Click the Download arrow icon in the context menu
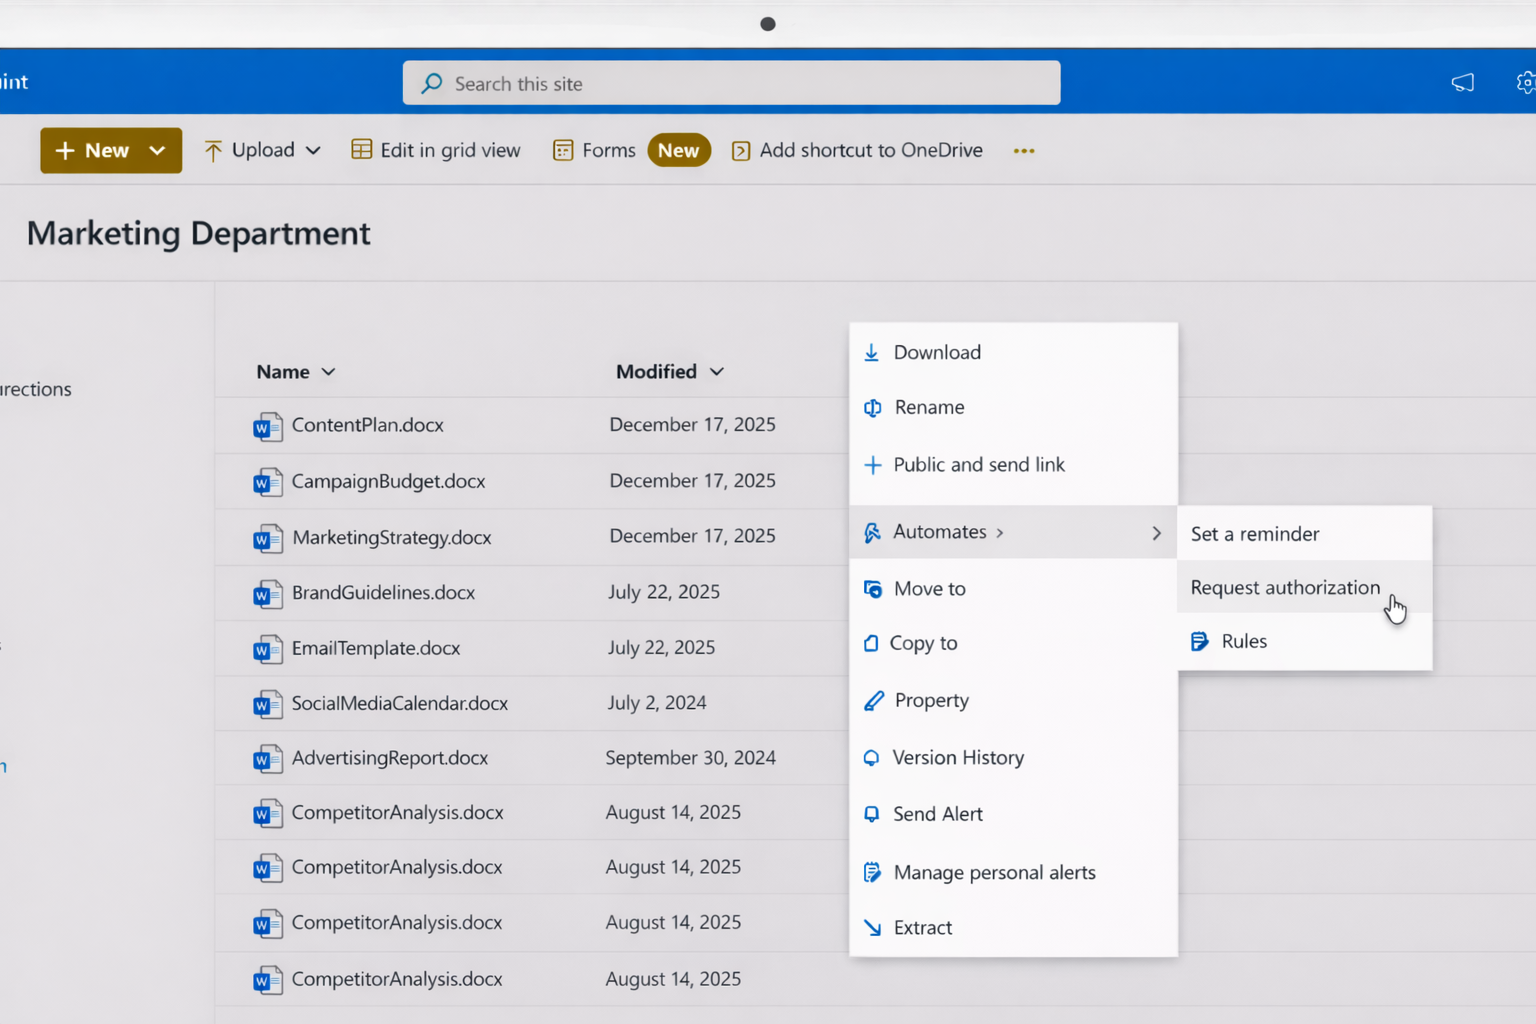Viewport: 1536px width, 1024px height. click(x=872, y=353)
